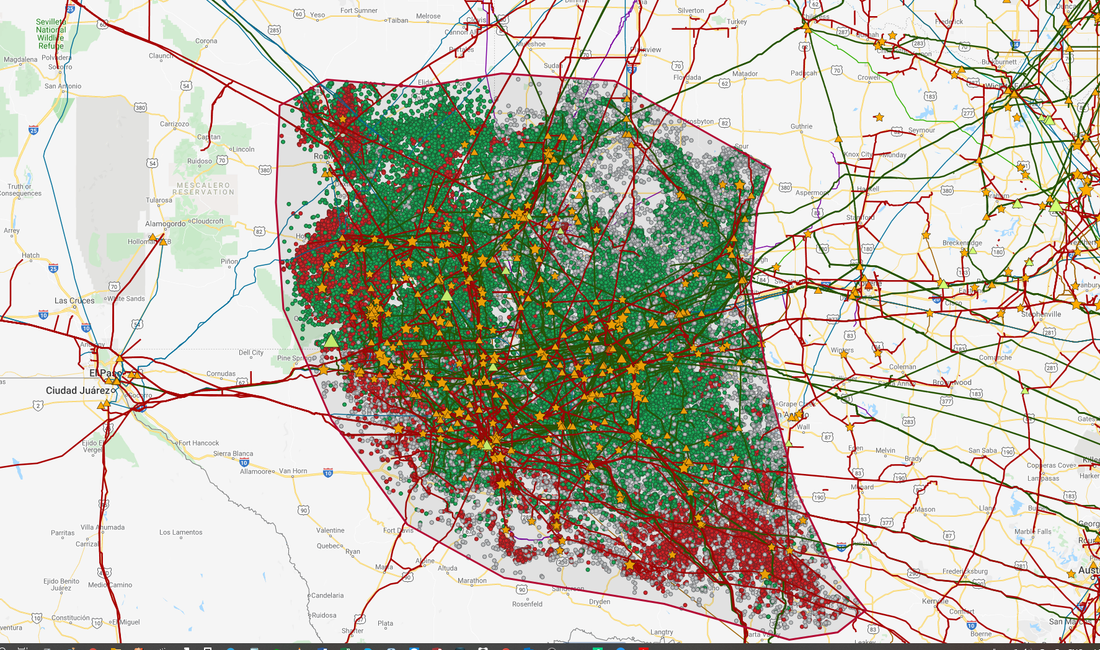The image size is (1100, 650).
Task: Click the I-25 shield near San Antonio
Action: click(33, 129)
